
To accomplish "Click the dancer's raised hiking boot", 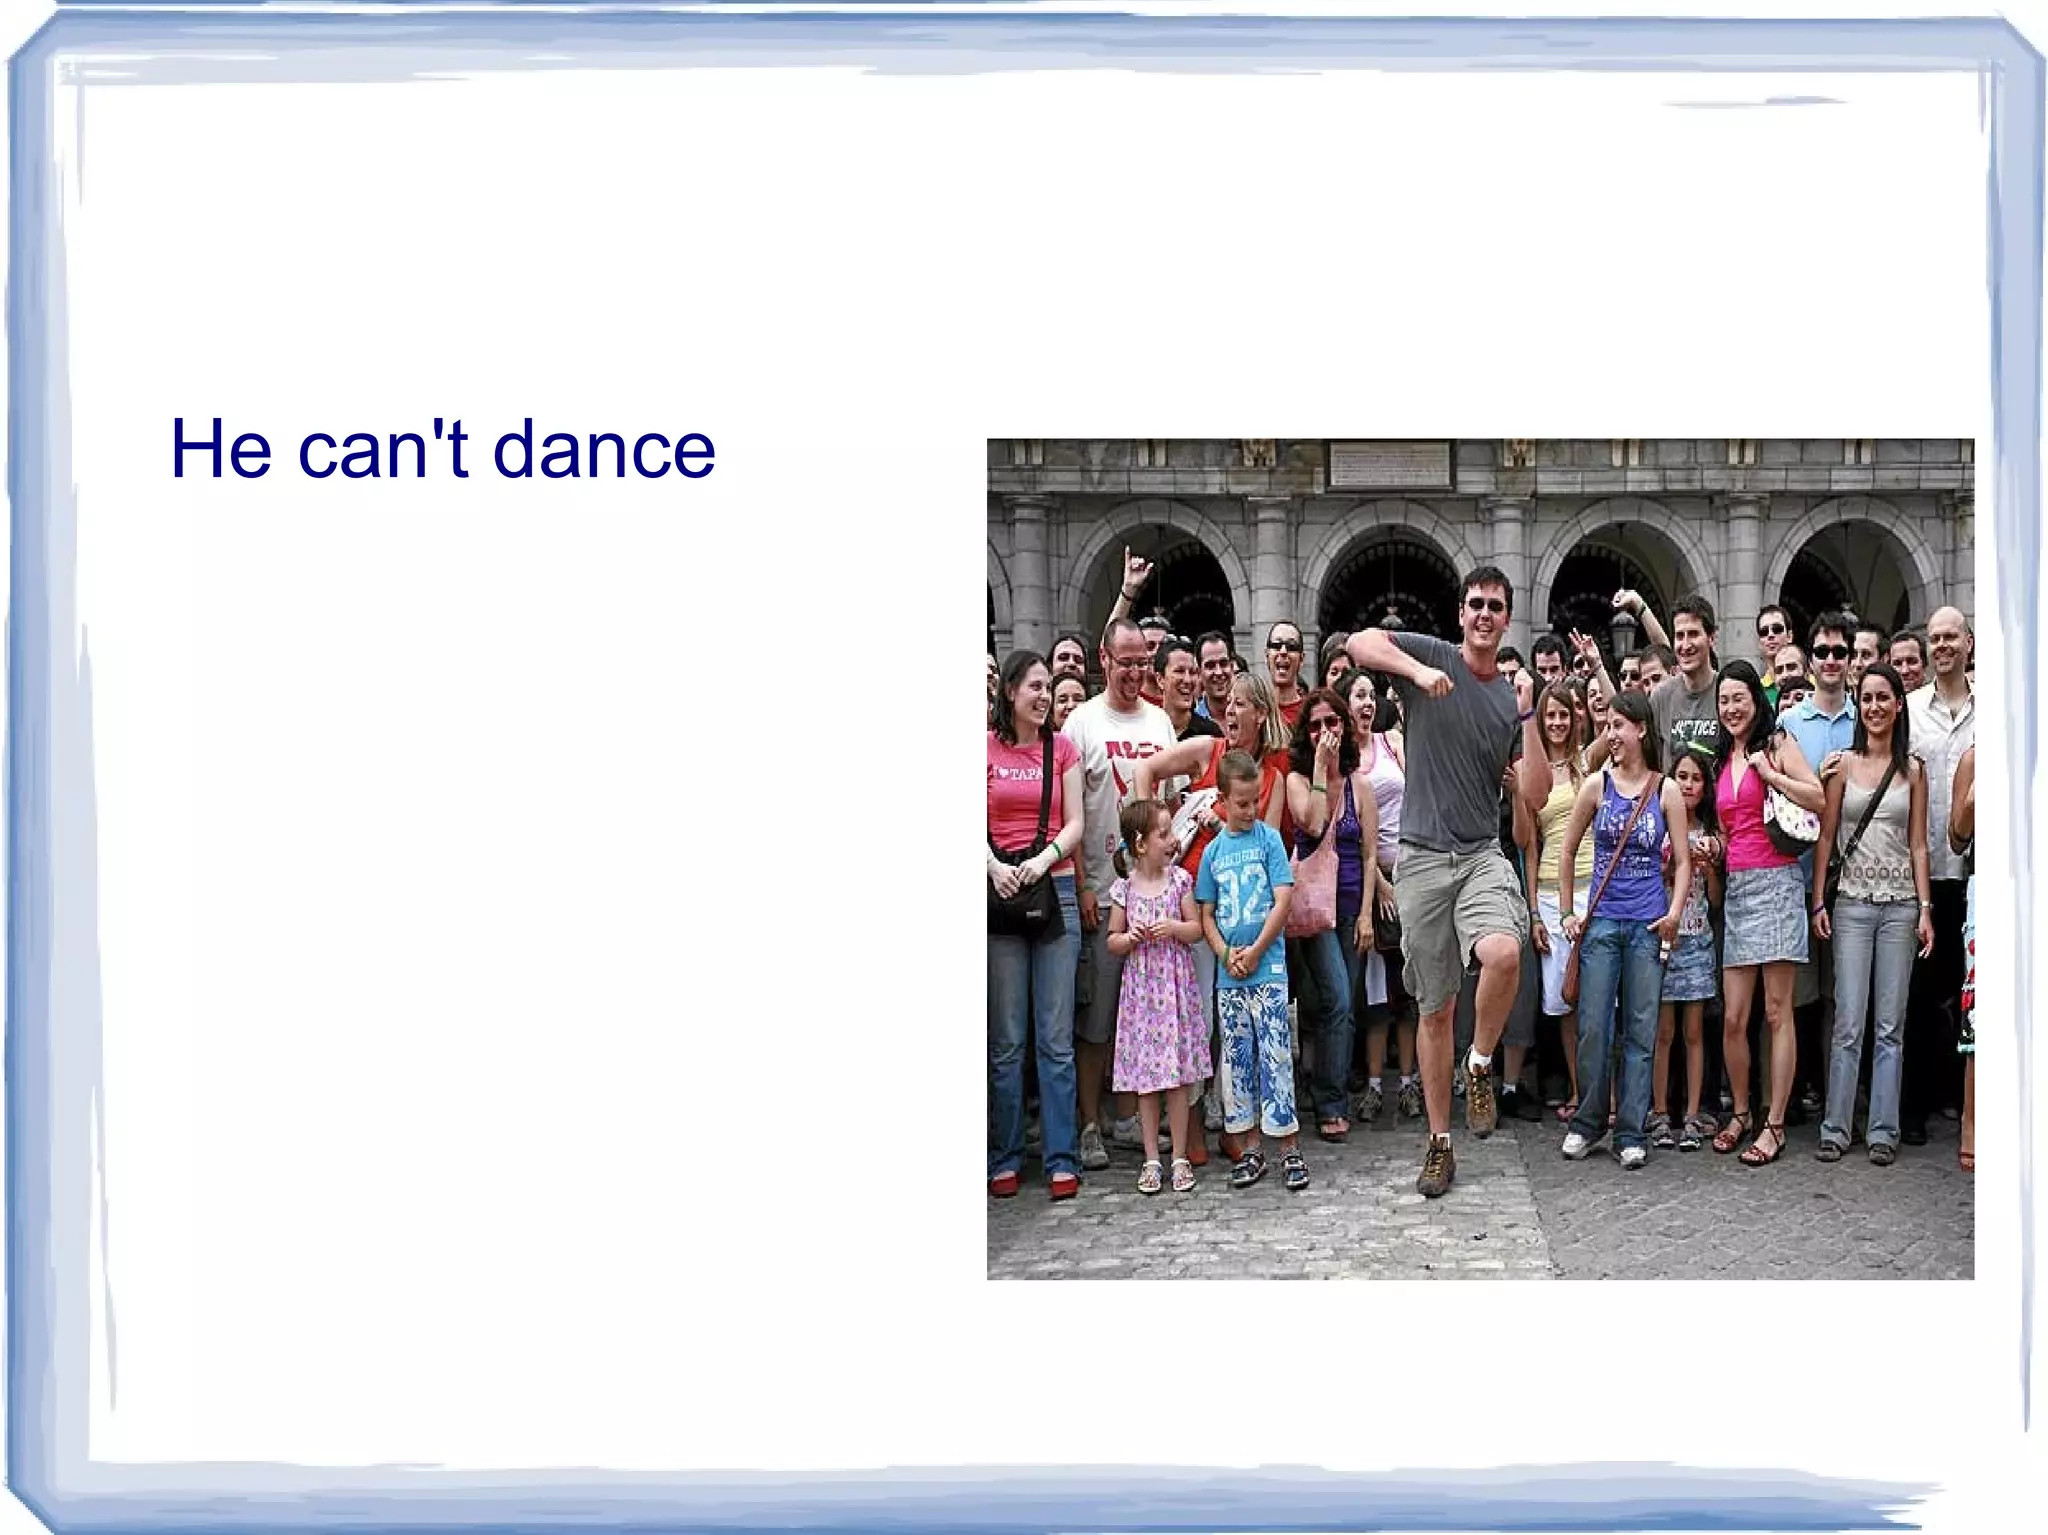I will coord(1479,1097).
